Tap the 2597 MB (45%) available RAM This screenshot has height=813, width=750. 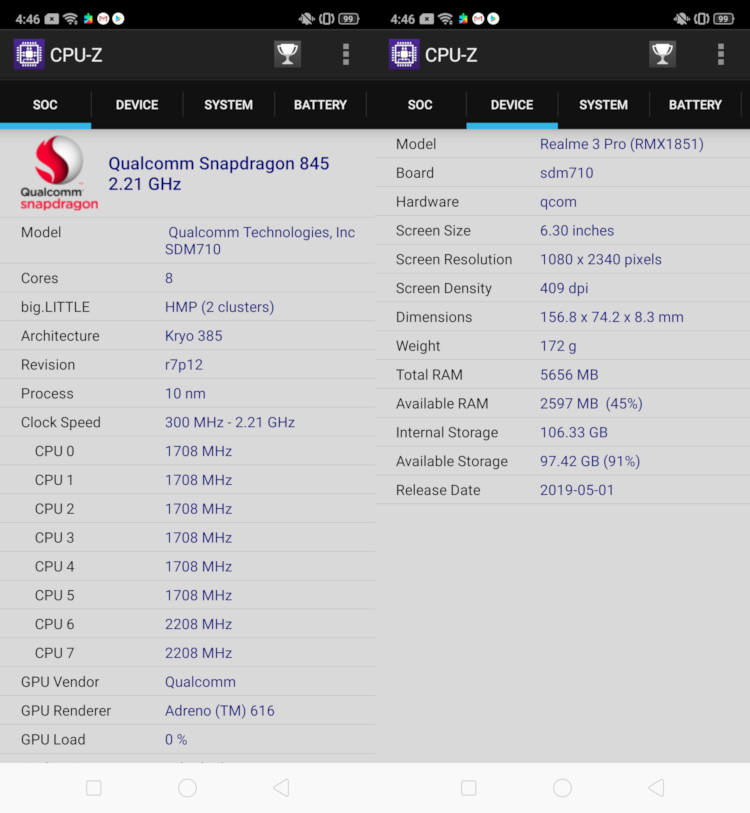click(591, 404)
